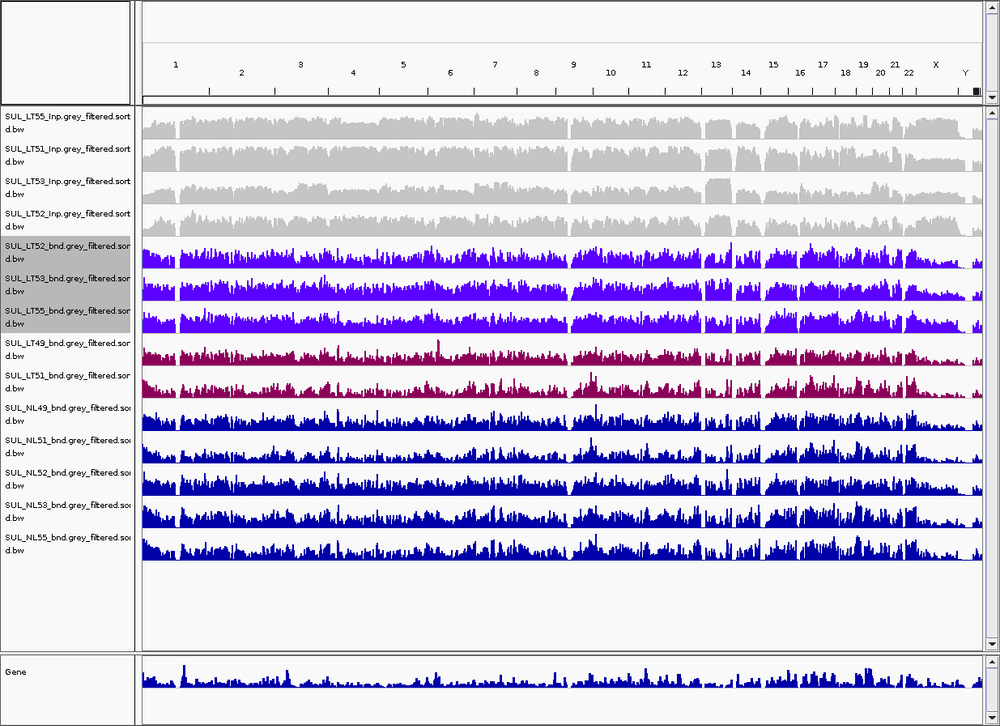
Task: Click the Gene panel scroll down arrow
Action: [x=992, y=719]
